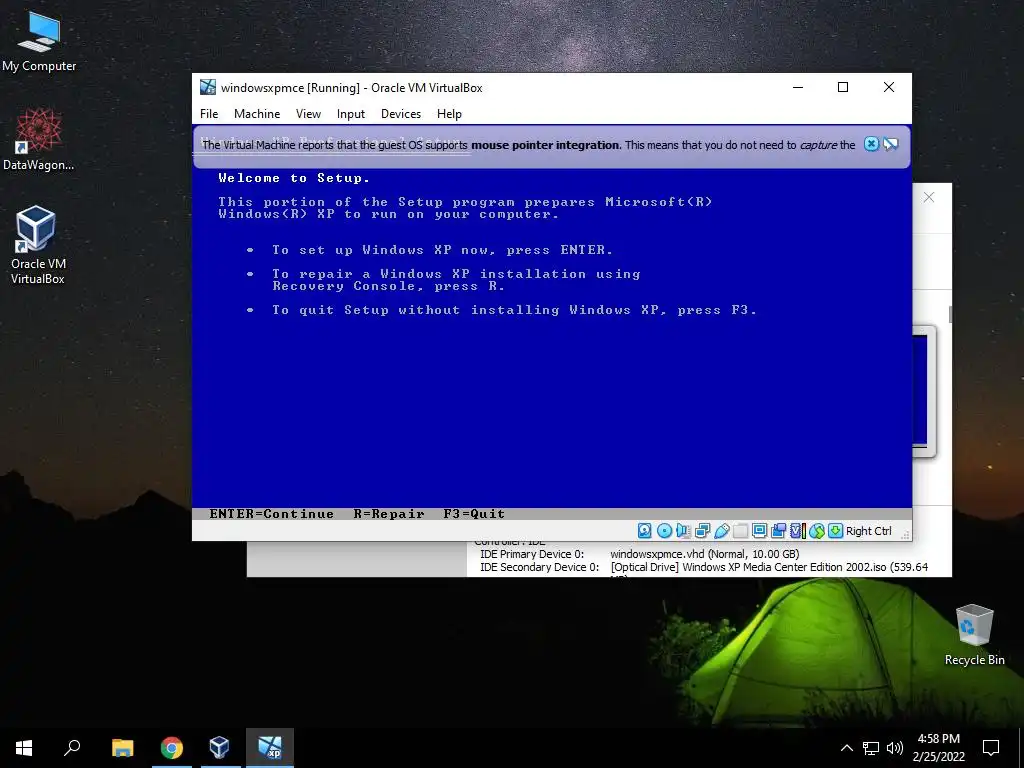
Task: Click the network tray icon
Action: (871, 748)
